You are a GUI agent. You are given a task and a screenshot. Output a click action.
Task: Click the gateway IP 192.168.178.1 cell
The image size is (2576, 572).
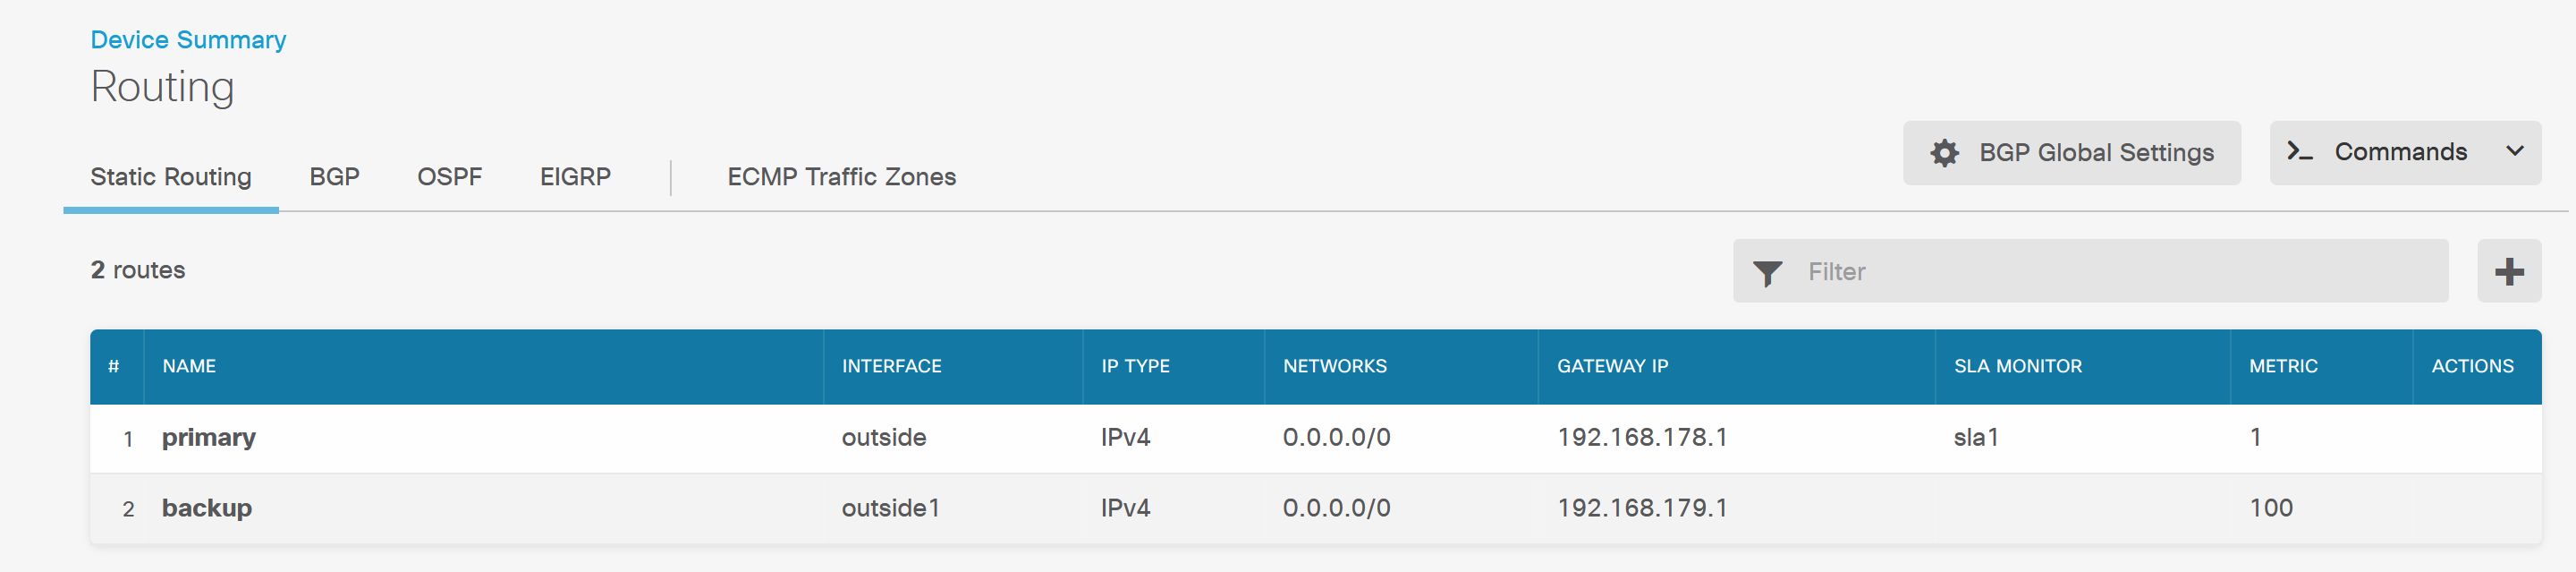coord(1643,437)
